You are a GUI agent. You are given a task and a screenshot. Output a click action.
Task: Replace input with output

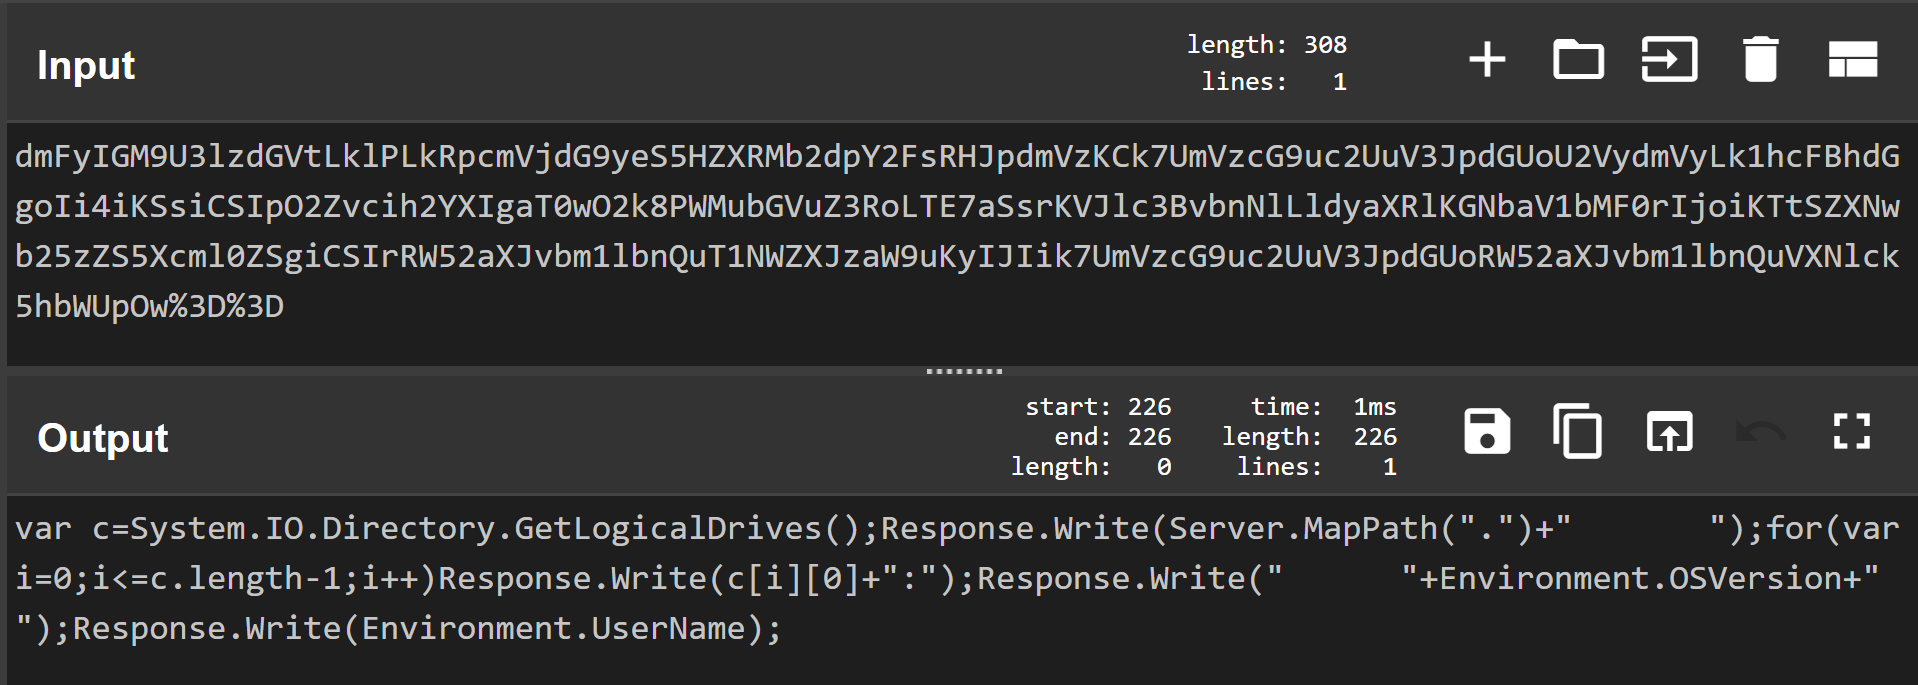[x=1669, y=433]
